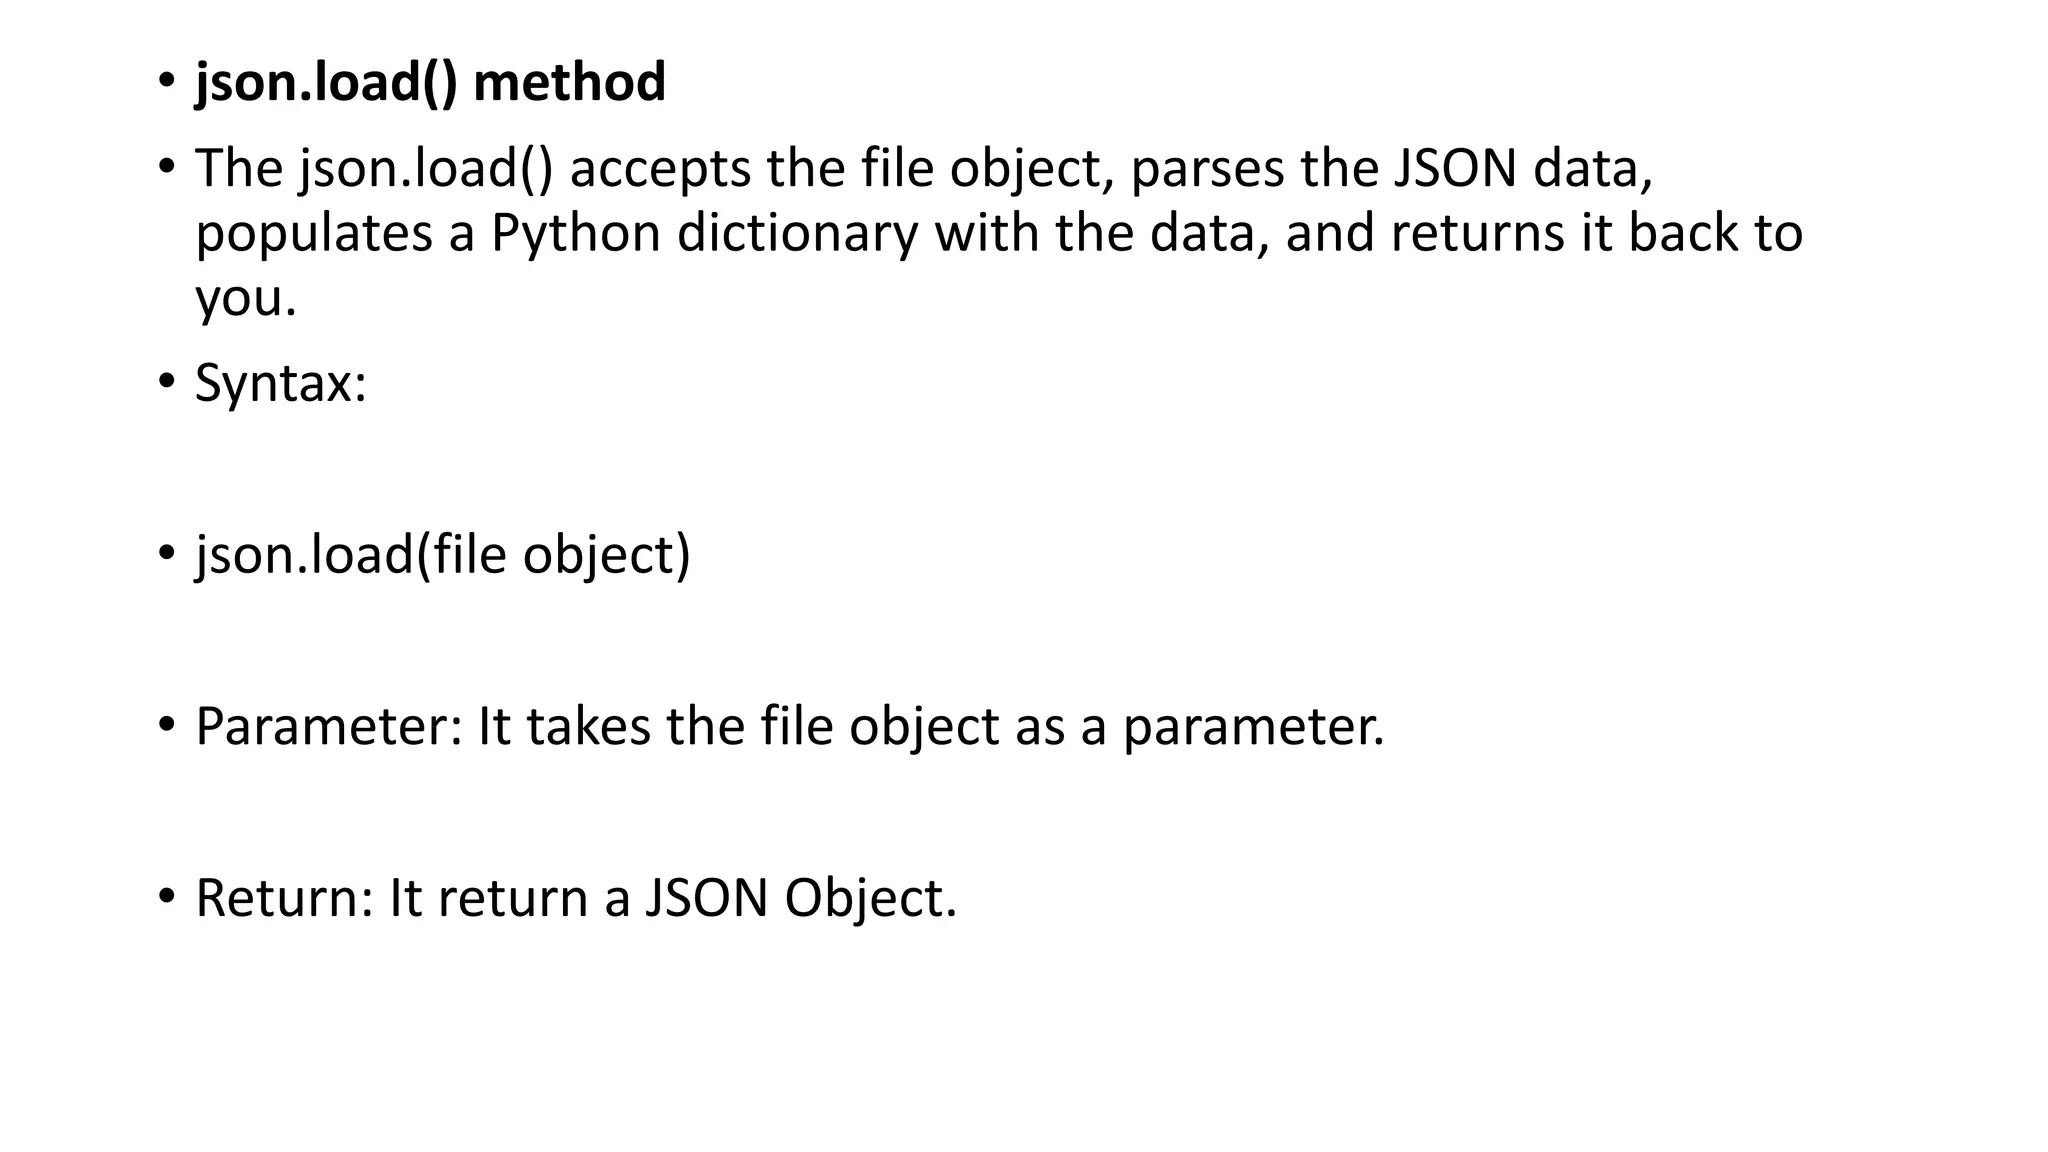Click 'accepts the file object' in first paragraph
This screenshot has height=1152, width=2048.
point(835,168)
